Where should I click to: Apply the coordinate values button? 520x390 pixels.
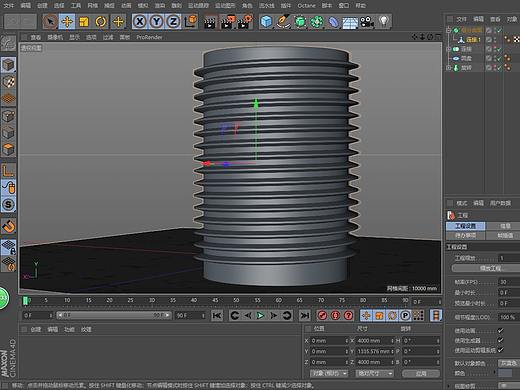tap(421, 373)
